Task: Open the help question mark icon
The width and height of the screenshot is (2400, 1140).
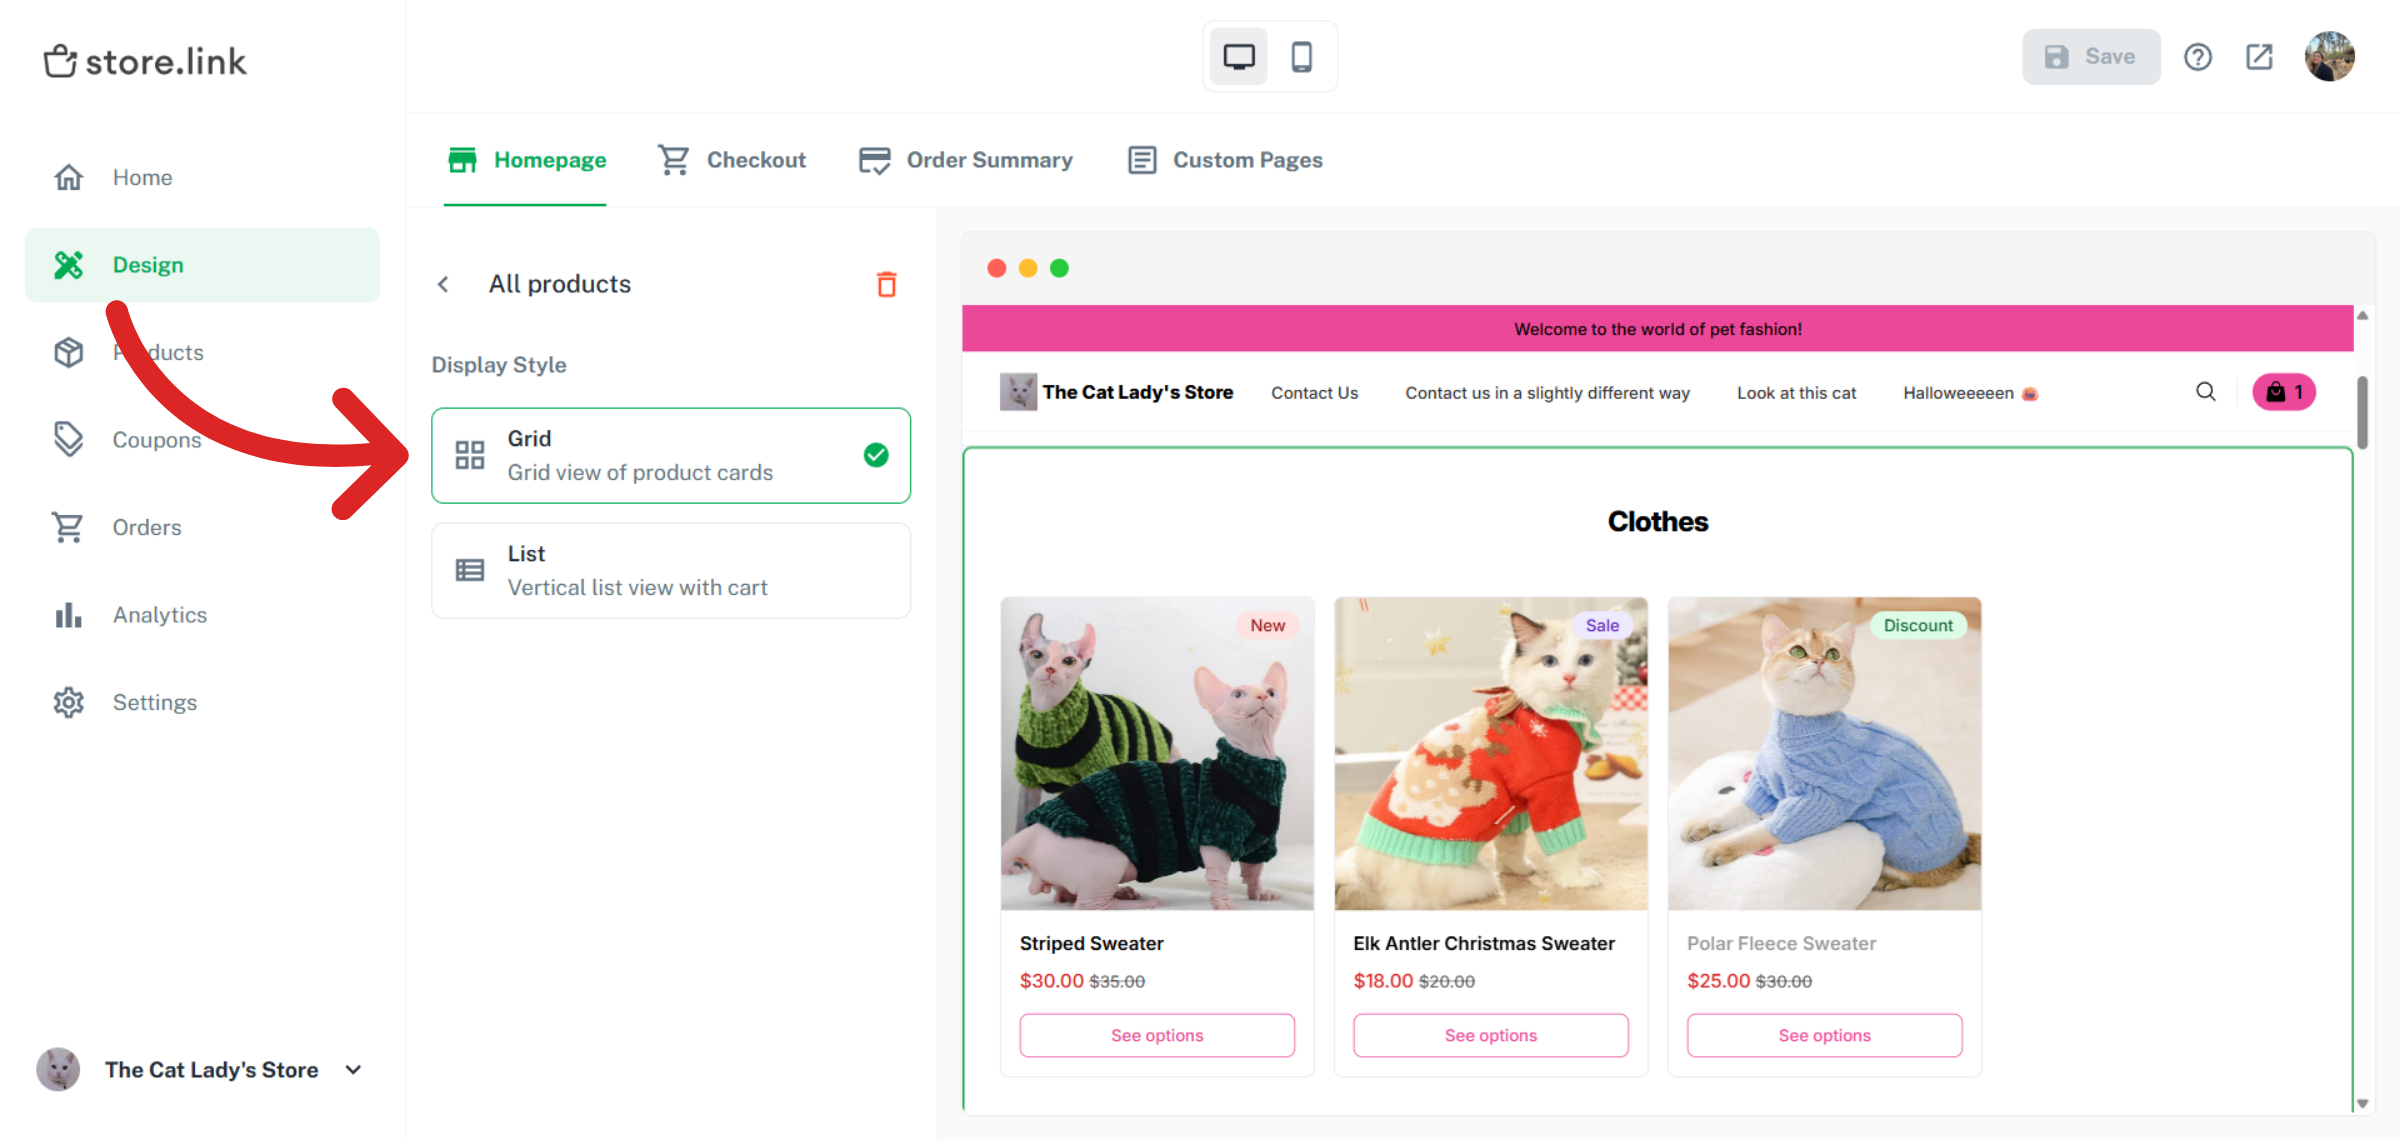Action: [x=2198, y=57]
